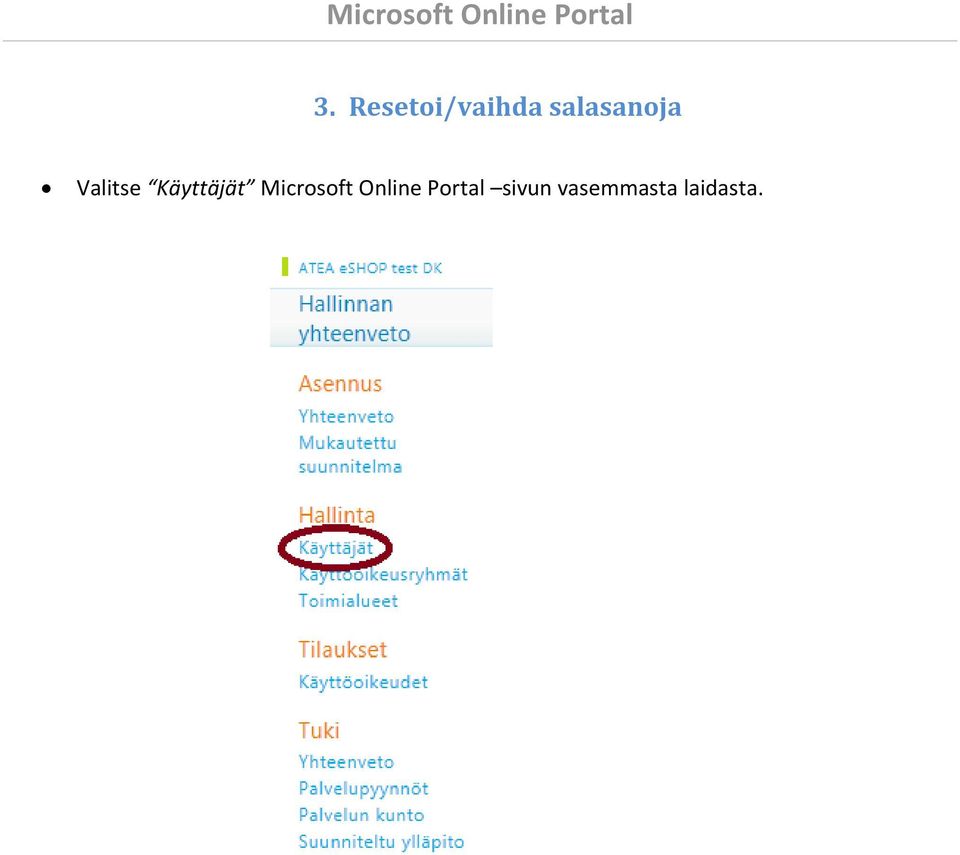Click the Tuki section heading
This screenshot has height=855, width=960.
[319, 731]
